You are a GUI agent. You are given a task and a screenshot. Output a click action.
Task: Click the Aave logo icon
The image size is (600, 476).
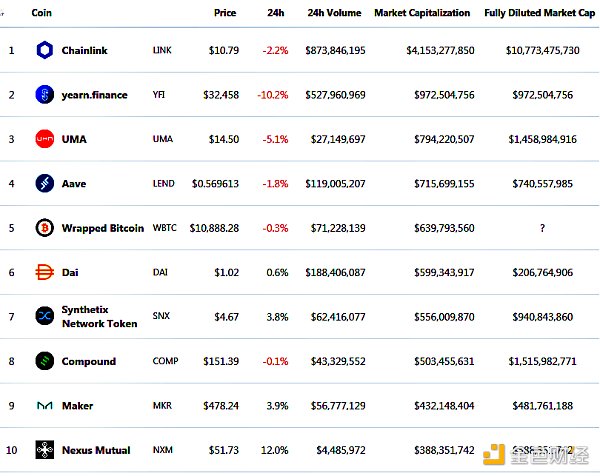point(44,183)
